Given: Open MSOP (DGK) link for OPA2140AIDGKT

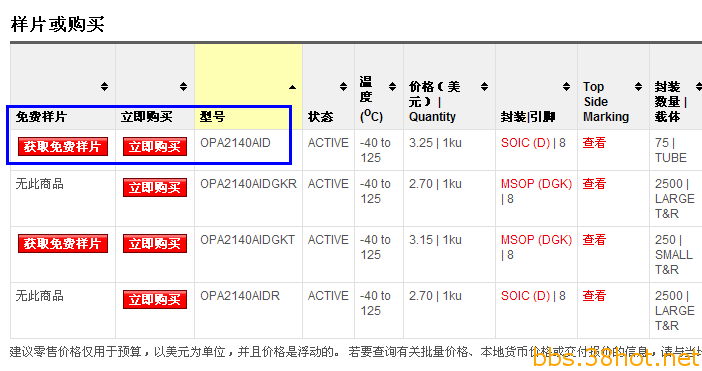Looking at the screenshot, I should (536, 240).
